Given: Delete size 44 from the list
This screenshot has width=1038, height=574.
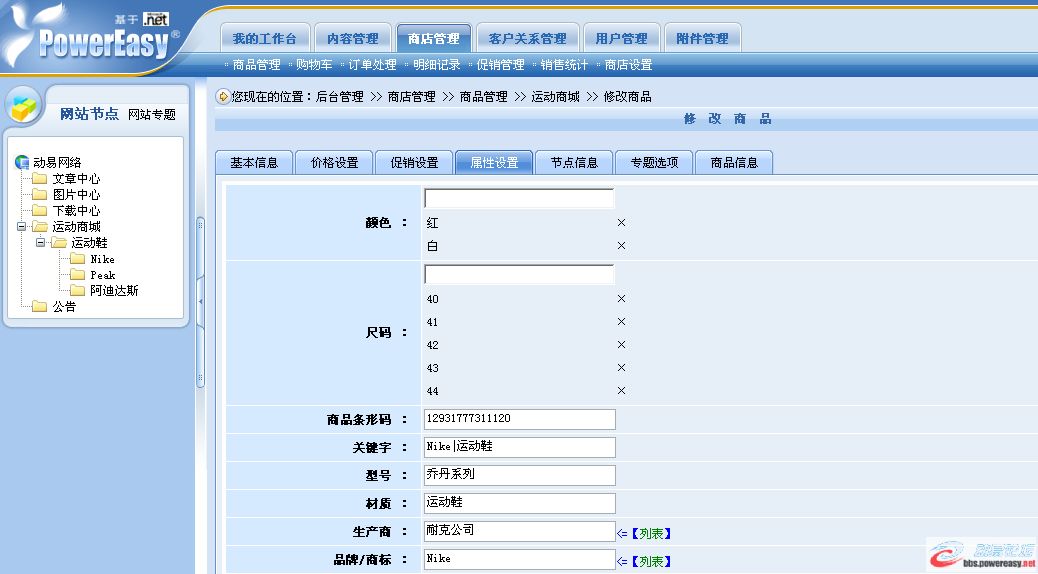Looking at the screenshot, I should [621, 391].
